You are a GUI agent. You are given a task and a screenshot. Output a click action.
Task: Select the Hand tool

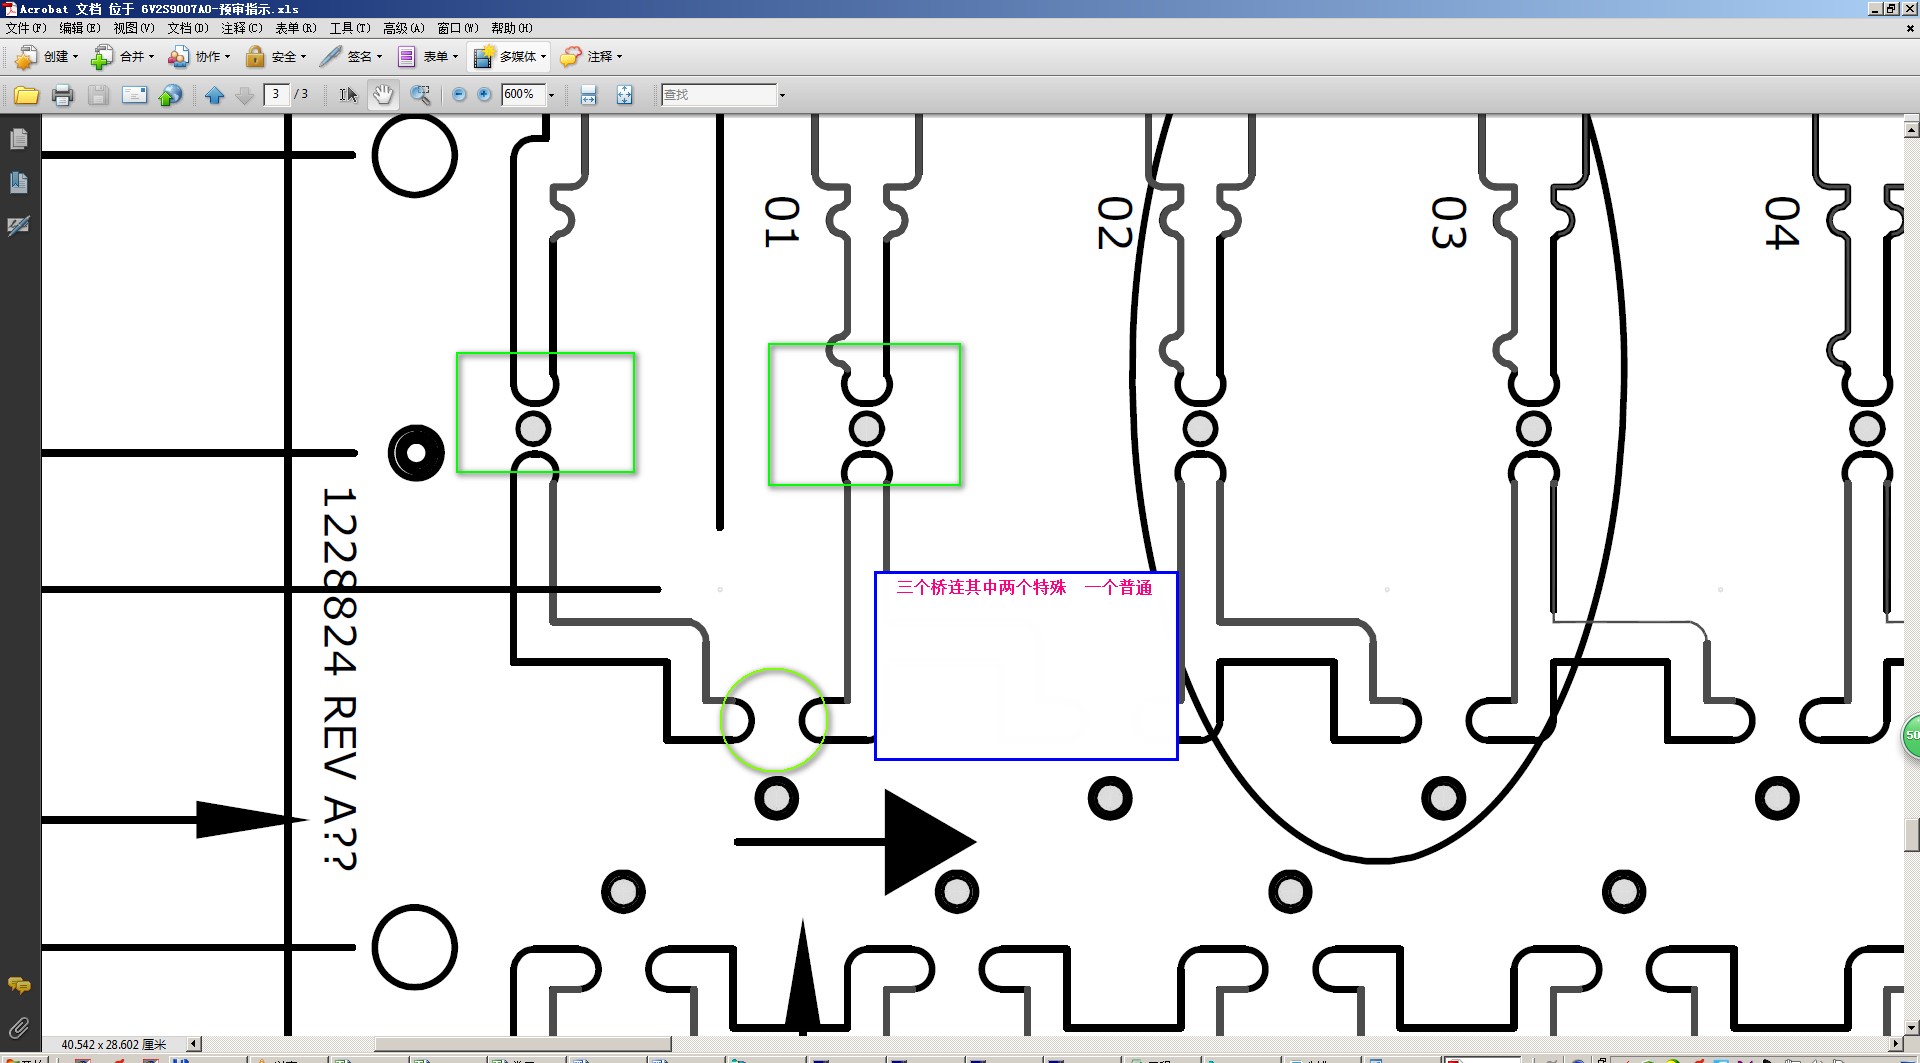point(383,95)
